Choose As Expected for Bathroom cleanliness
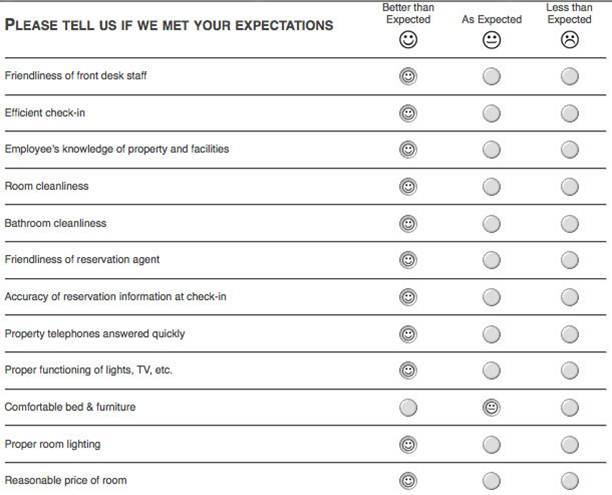This screenshot has width=612, height=495. tap(491, 224)
